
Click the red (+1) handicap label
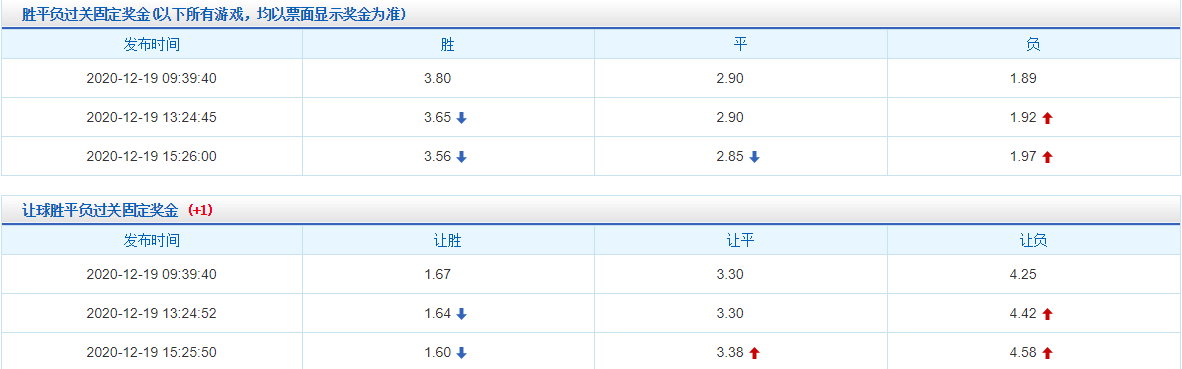(x=201, y=211)
